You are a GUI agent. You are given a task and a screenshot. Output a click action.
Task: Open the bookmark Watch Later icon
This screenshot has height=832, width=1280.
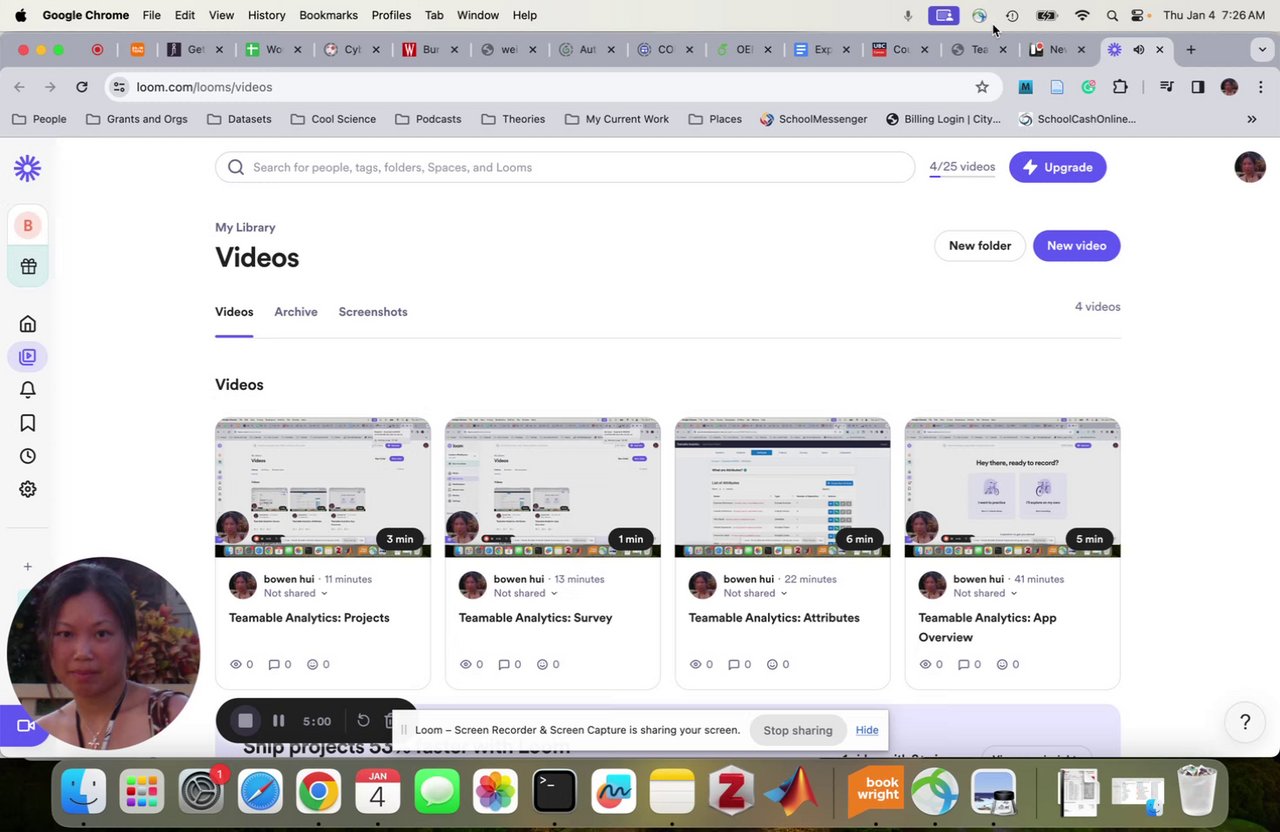coord(28,423)
